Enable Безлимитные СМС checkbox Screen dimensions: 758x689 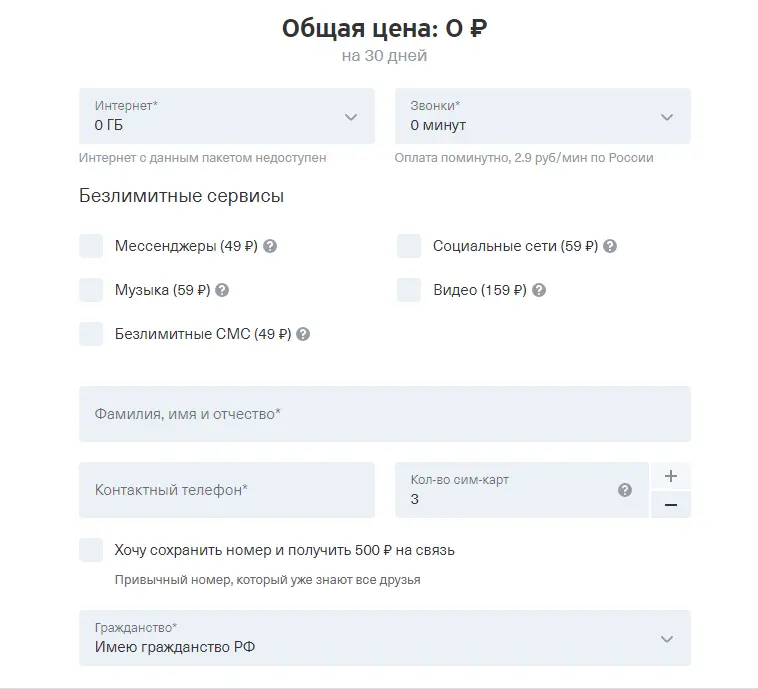[91, 334]
